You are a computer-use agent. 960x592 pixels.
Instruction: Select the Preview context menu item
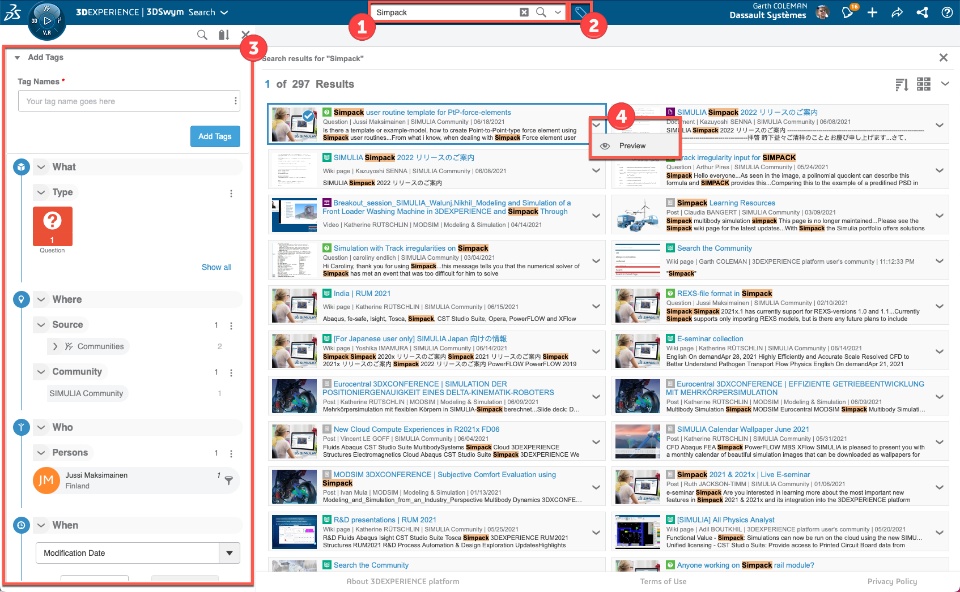[636, 146]
